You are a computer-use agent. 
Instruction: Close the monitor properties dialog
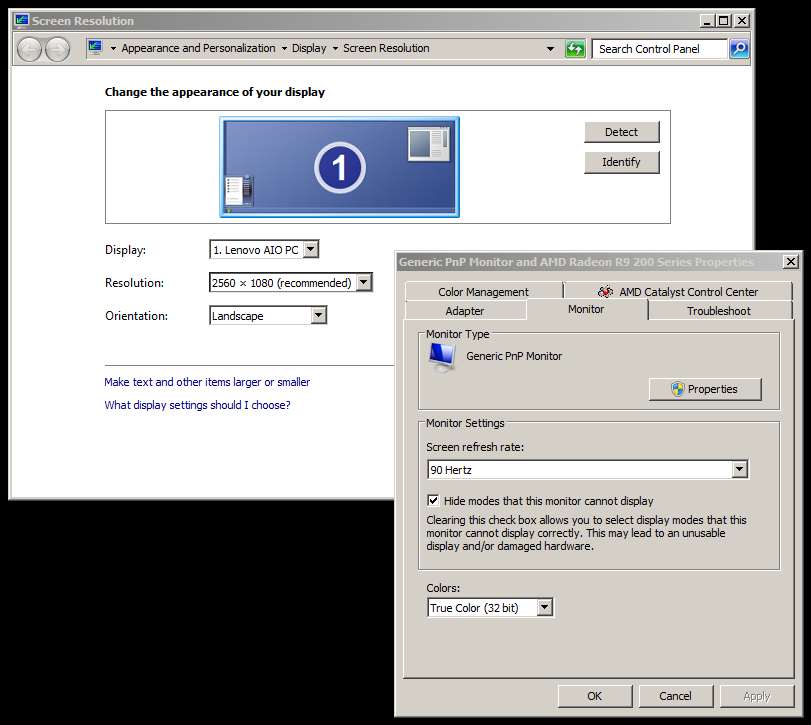(790, 262)
